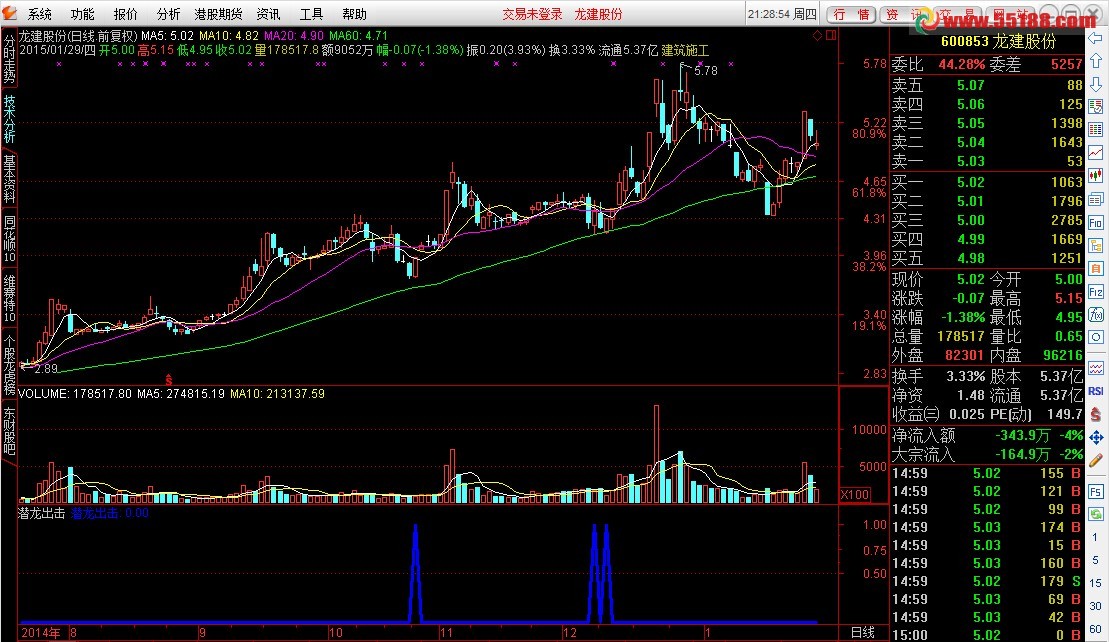This screenshot has width=1109, height=642.
Task: Select the 分时走势 side tab
Action: point(9,57)
